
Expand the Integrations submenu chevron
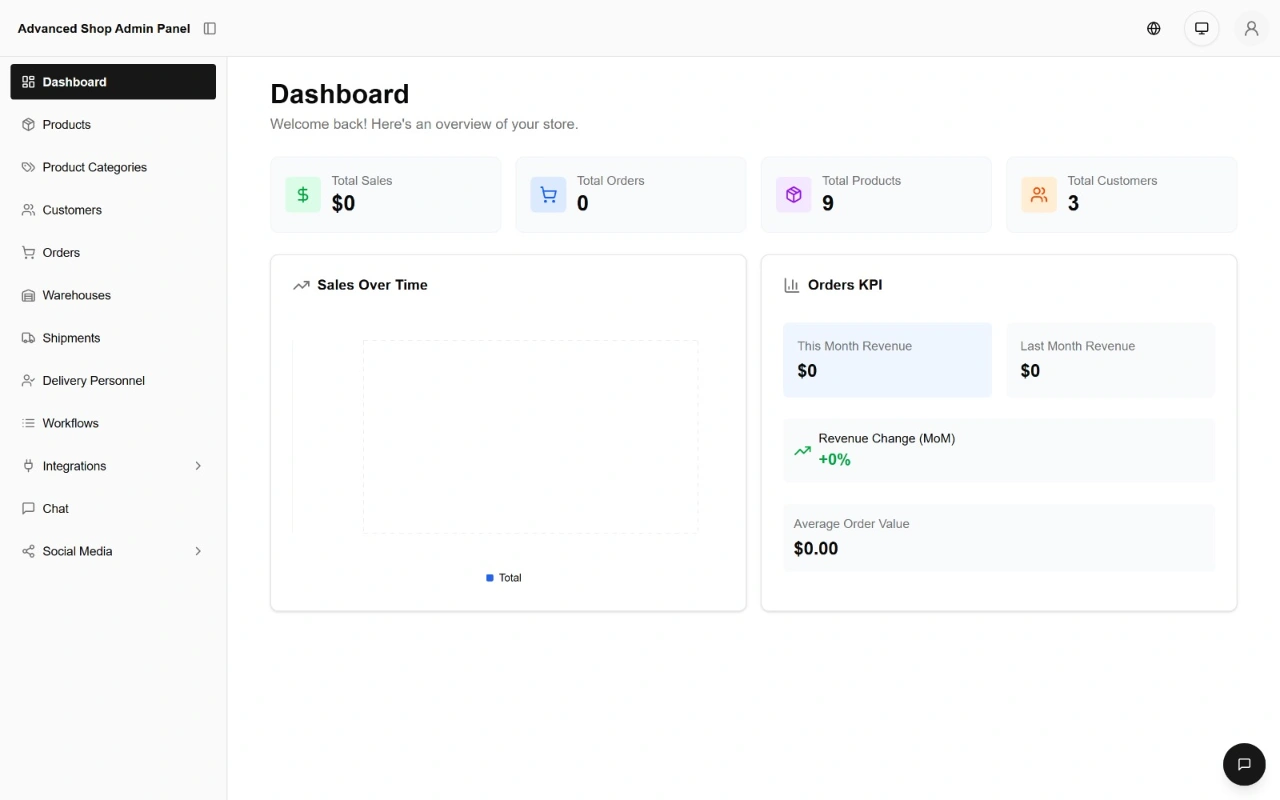(x=198, y=466)
